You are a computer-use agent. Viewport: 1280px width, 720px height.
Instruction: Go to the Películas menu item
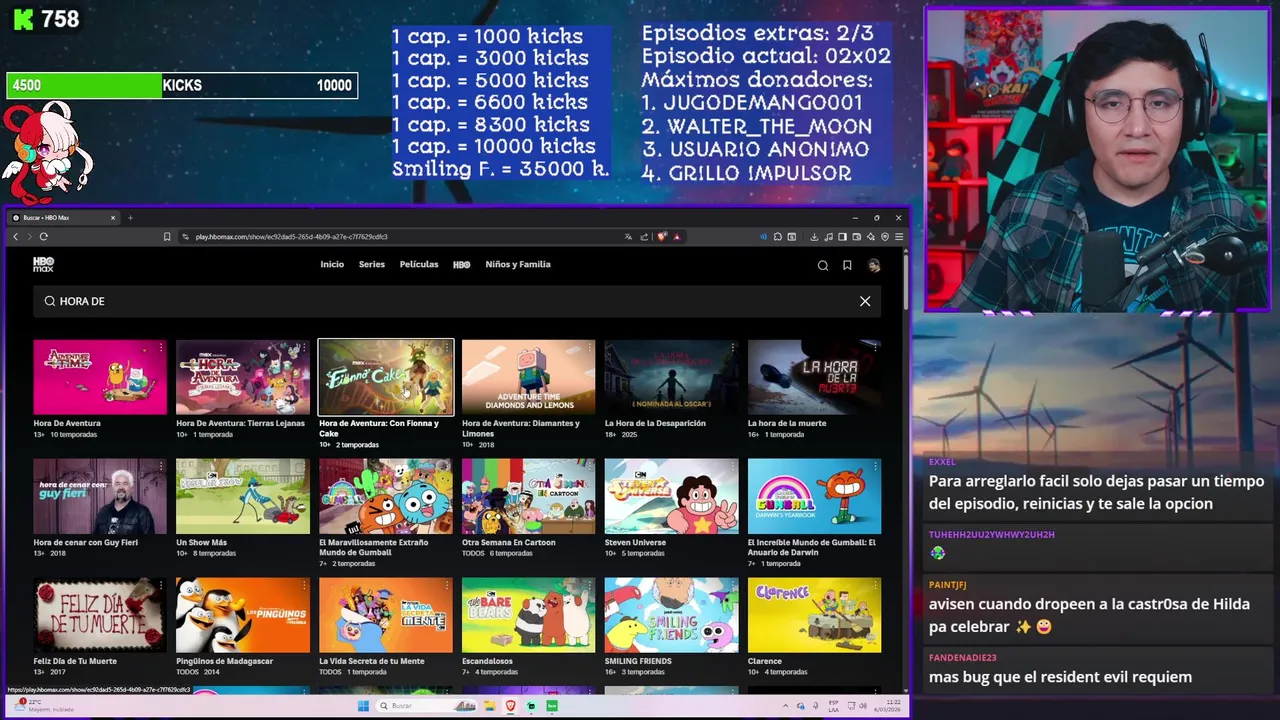[x=419, y=265]
